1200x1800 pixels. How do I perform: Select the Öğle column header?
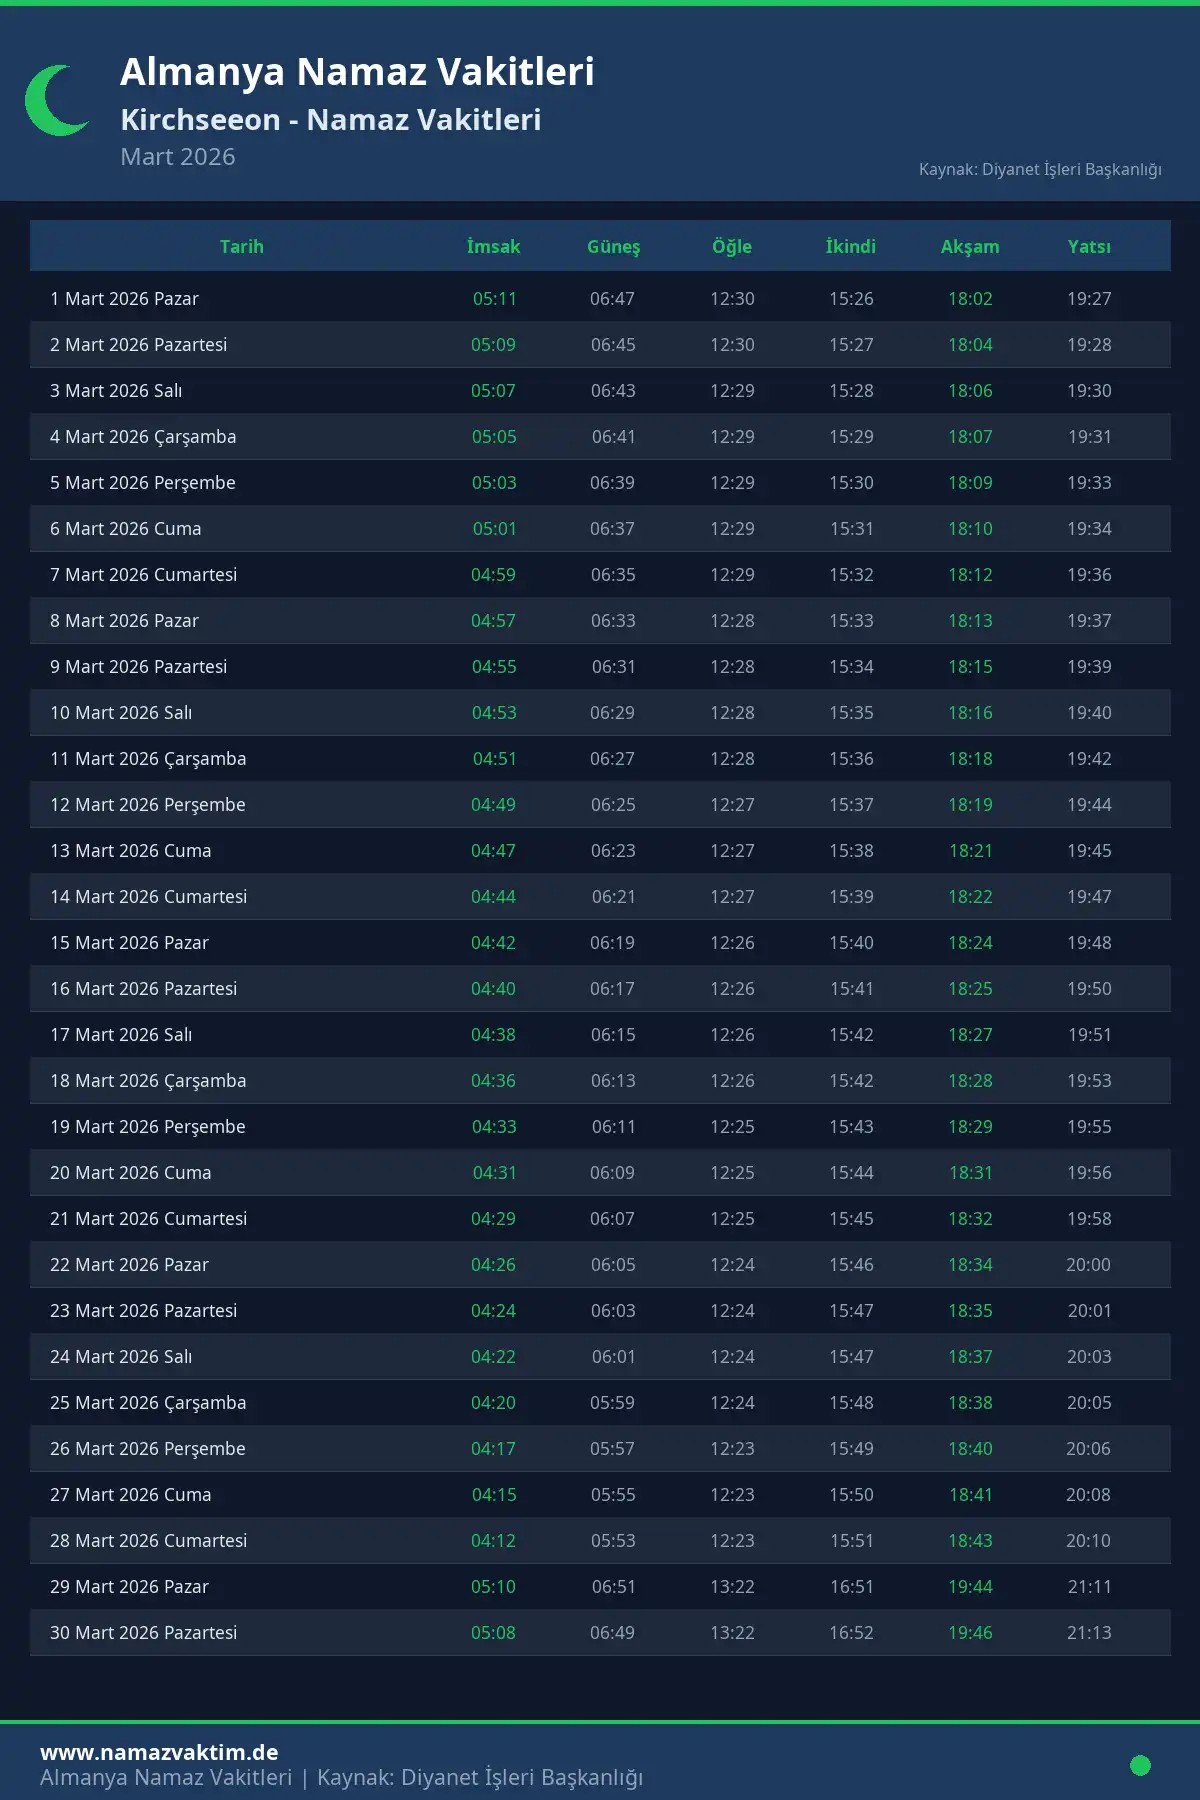732,247
